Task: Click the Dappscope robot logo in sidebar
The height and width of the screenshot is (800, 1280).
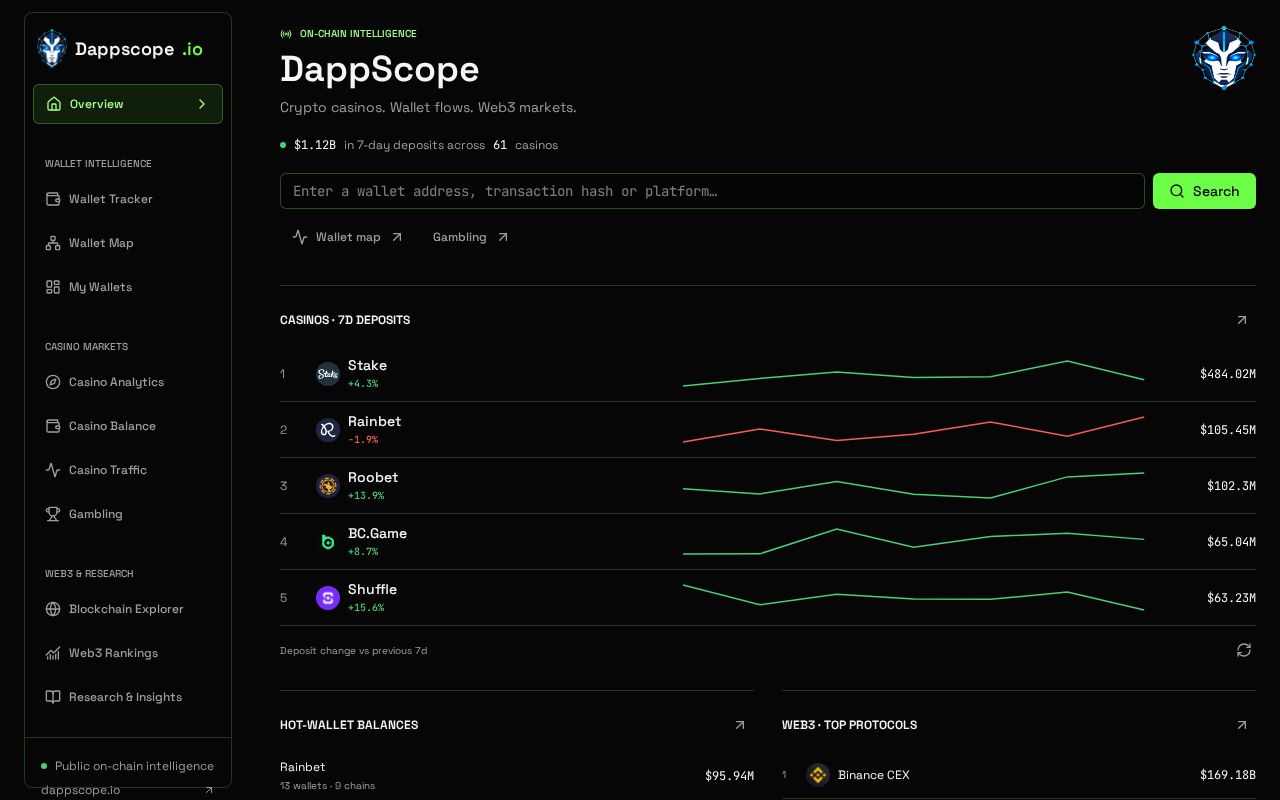Action: point(52,49)
